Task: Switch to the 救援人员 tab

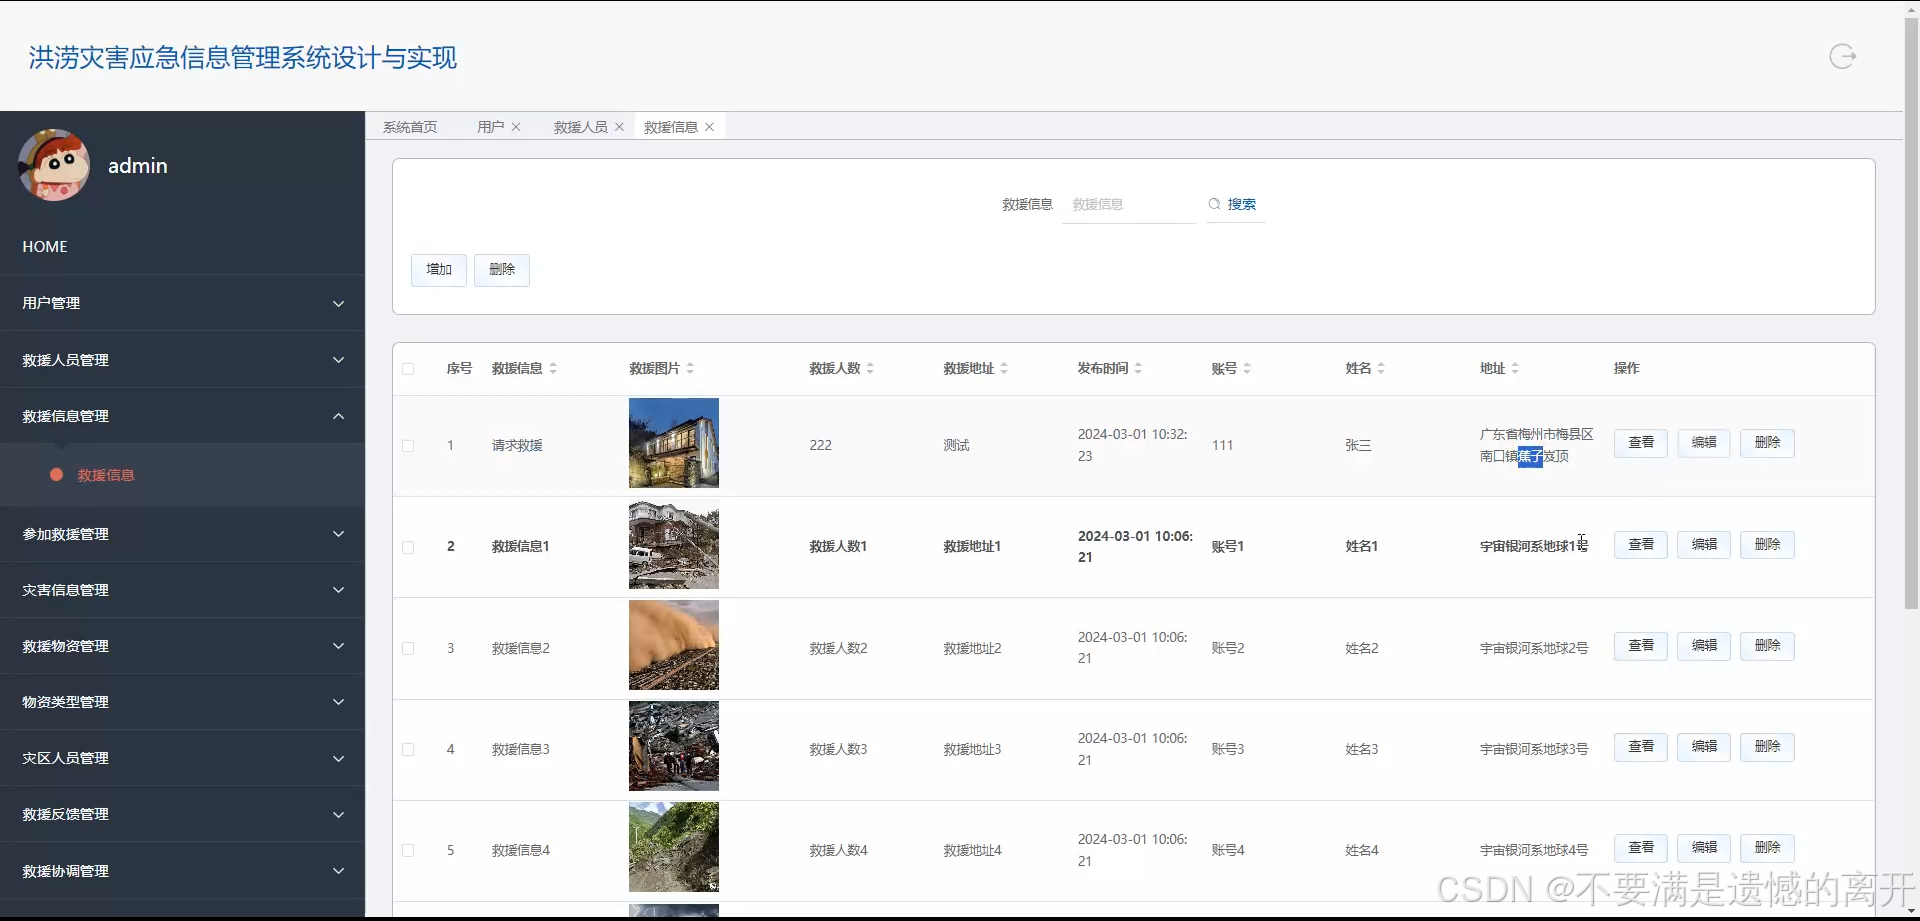Action: [580, 127]
